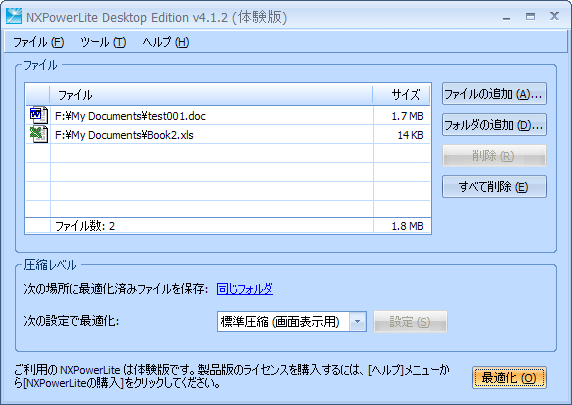The width and height of the screenshot is (572, 405).
Task: Start optimization with 最適化 (O) button
Action: [509, 378]
